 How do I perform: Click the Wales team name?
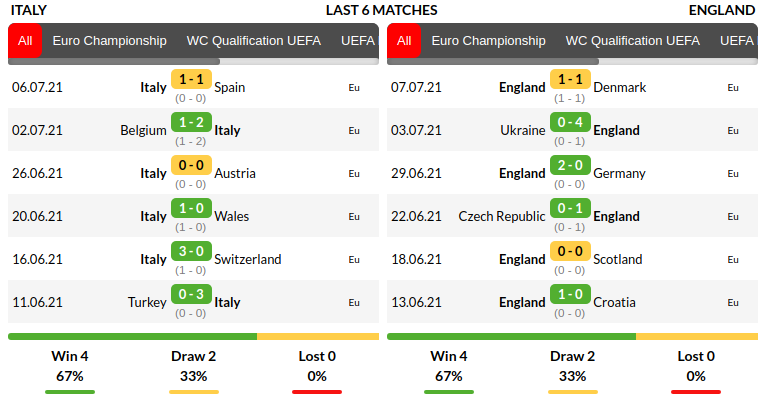tap(232, 216)
